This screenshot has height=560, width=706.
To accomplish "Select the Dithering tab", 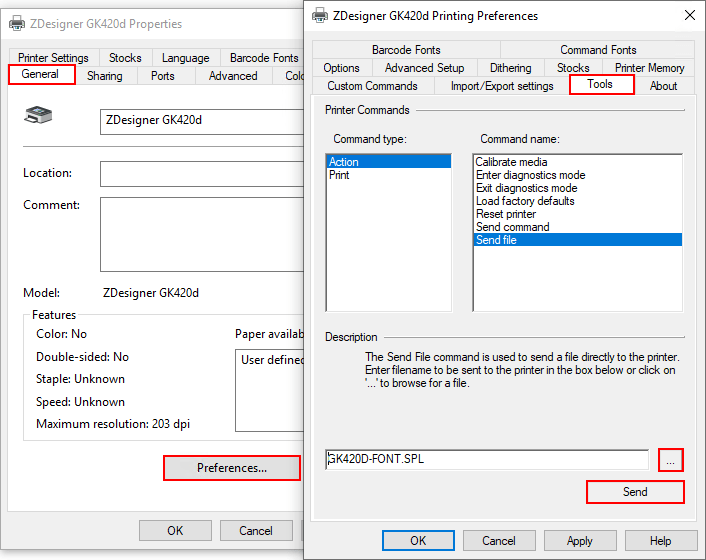I will (510, 68).
